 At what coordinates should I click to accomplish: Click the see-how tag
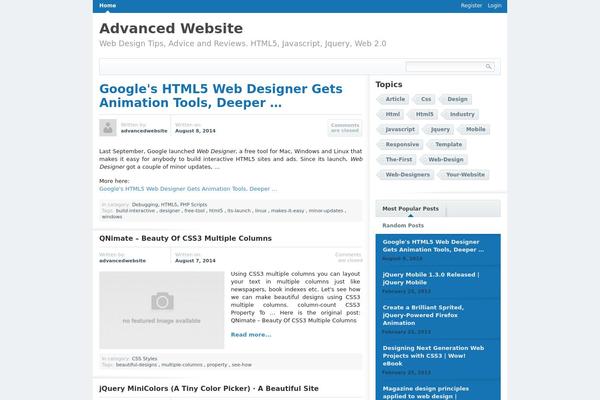point(241,365)
